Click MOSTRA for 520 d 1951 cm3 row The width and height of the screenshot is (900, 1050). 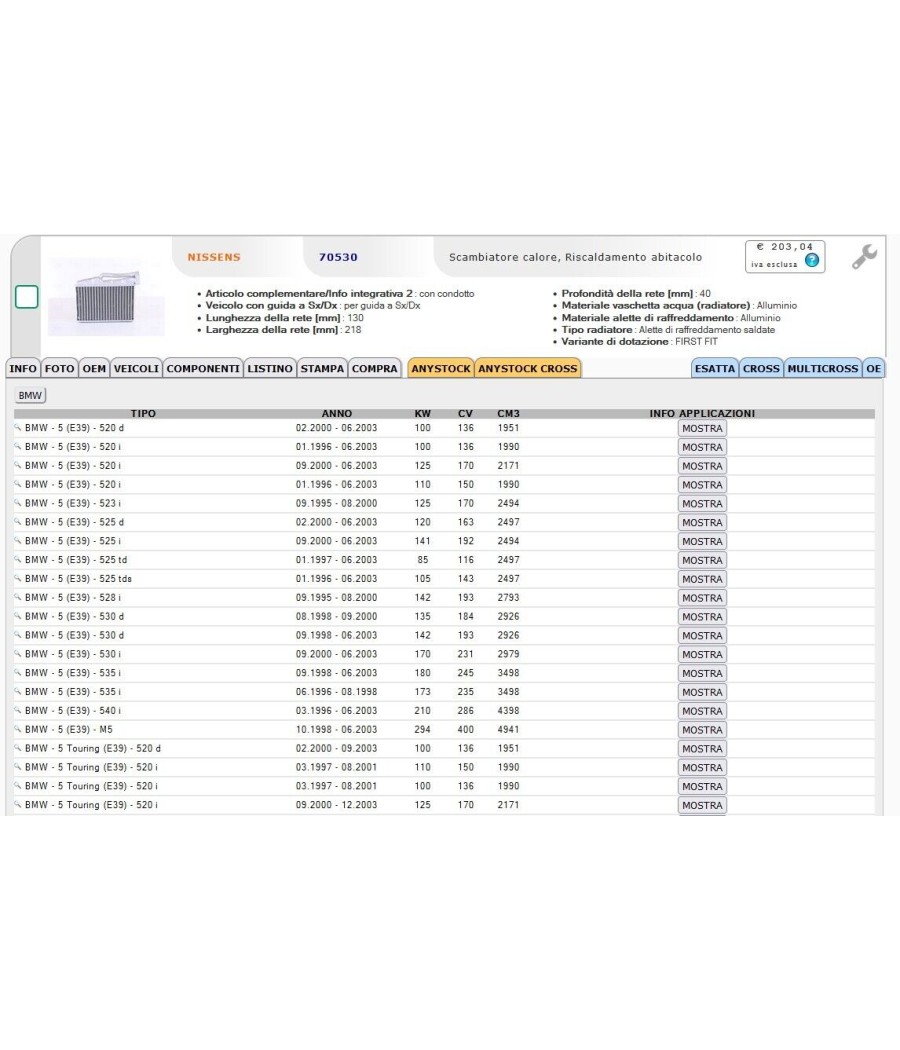pyautogui.click(x=702, y=429)
